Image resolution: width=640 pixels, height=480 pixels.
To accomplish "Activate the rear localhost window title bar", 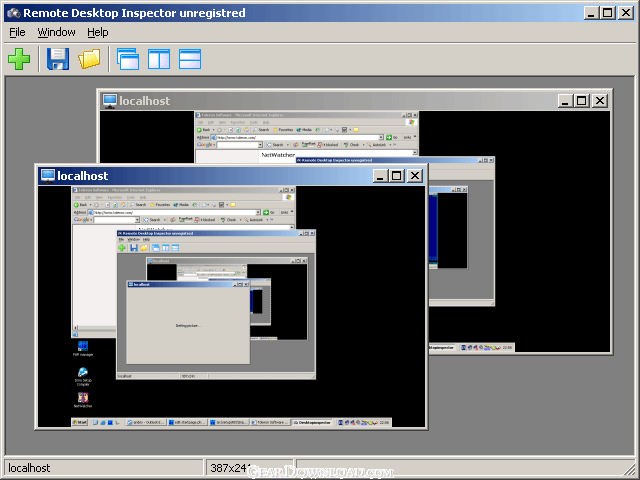I will point(330,100).
